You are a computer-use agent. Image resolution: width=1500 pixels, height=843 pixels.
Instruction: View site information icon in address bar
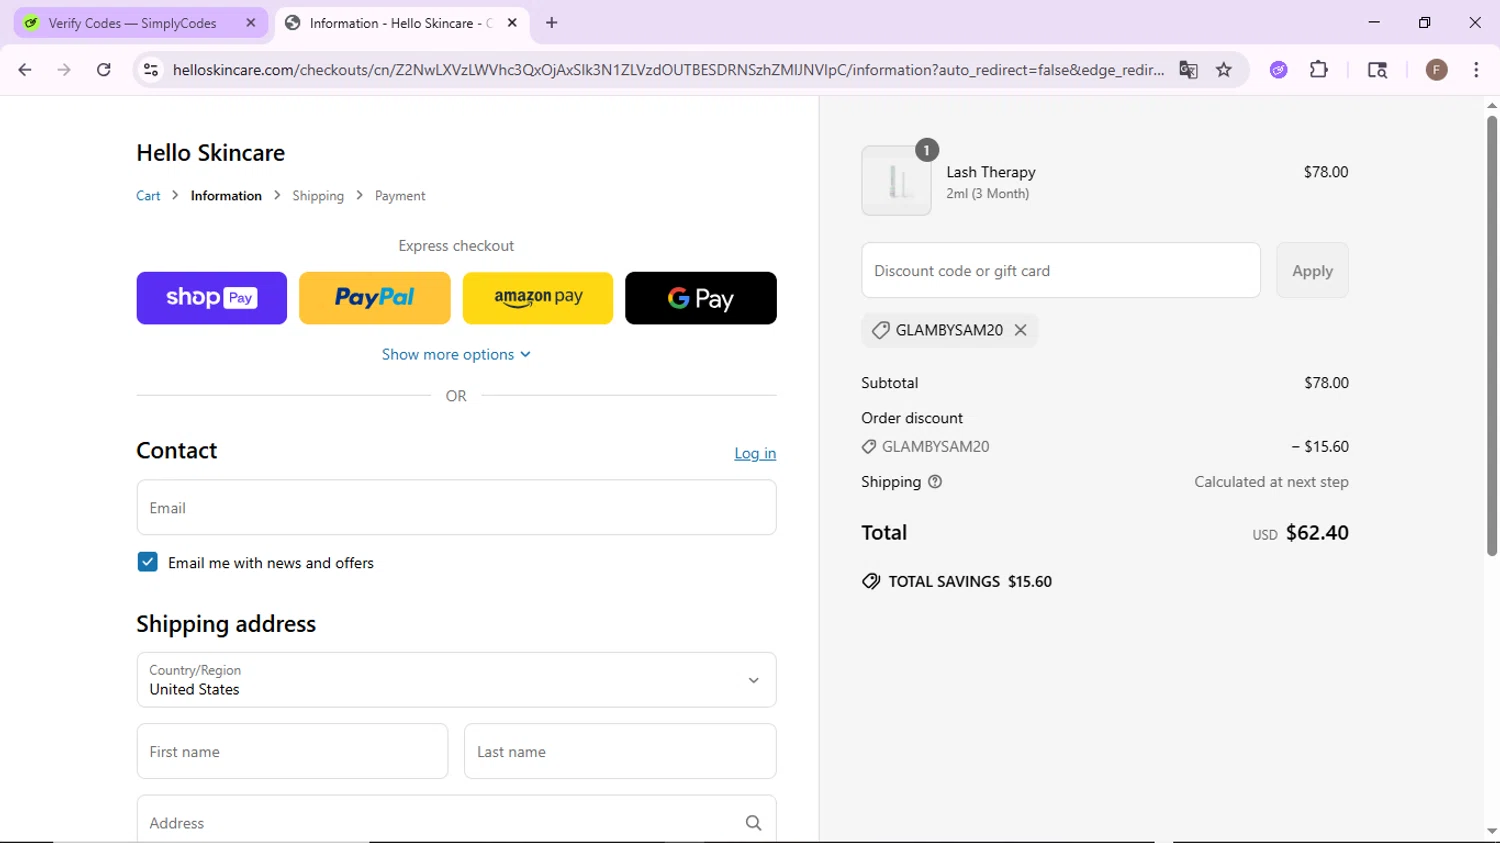[151, 70]
